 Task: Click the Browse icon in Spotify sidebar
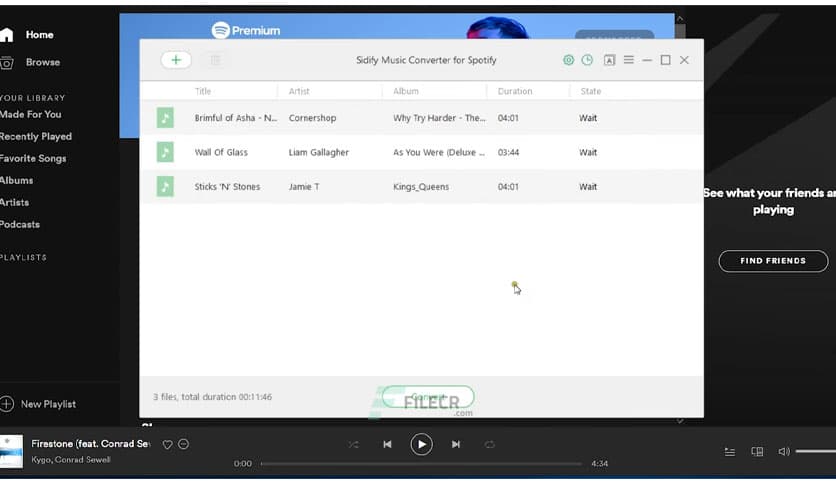(x=6, y=62)
